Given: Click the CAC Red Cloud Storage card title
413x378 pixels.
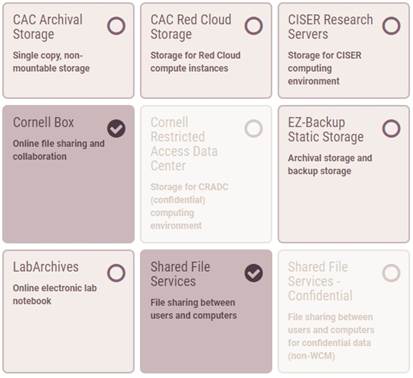Looking at the screenshot, I should (191, 27).
